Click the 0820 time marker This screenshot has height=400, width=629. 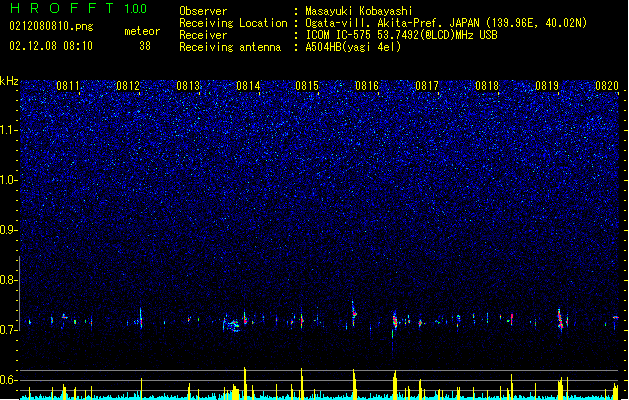tap(607, 86)
